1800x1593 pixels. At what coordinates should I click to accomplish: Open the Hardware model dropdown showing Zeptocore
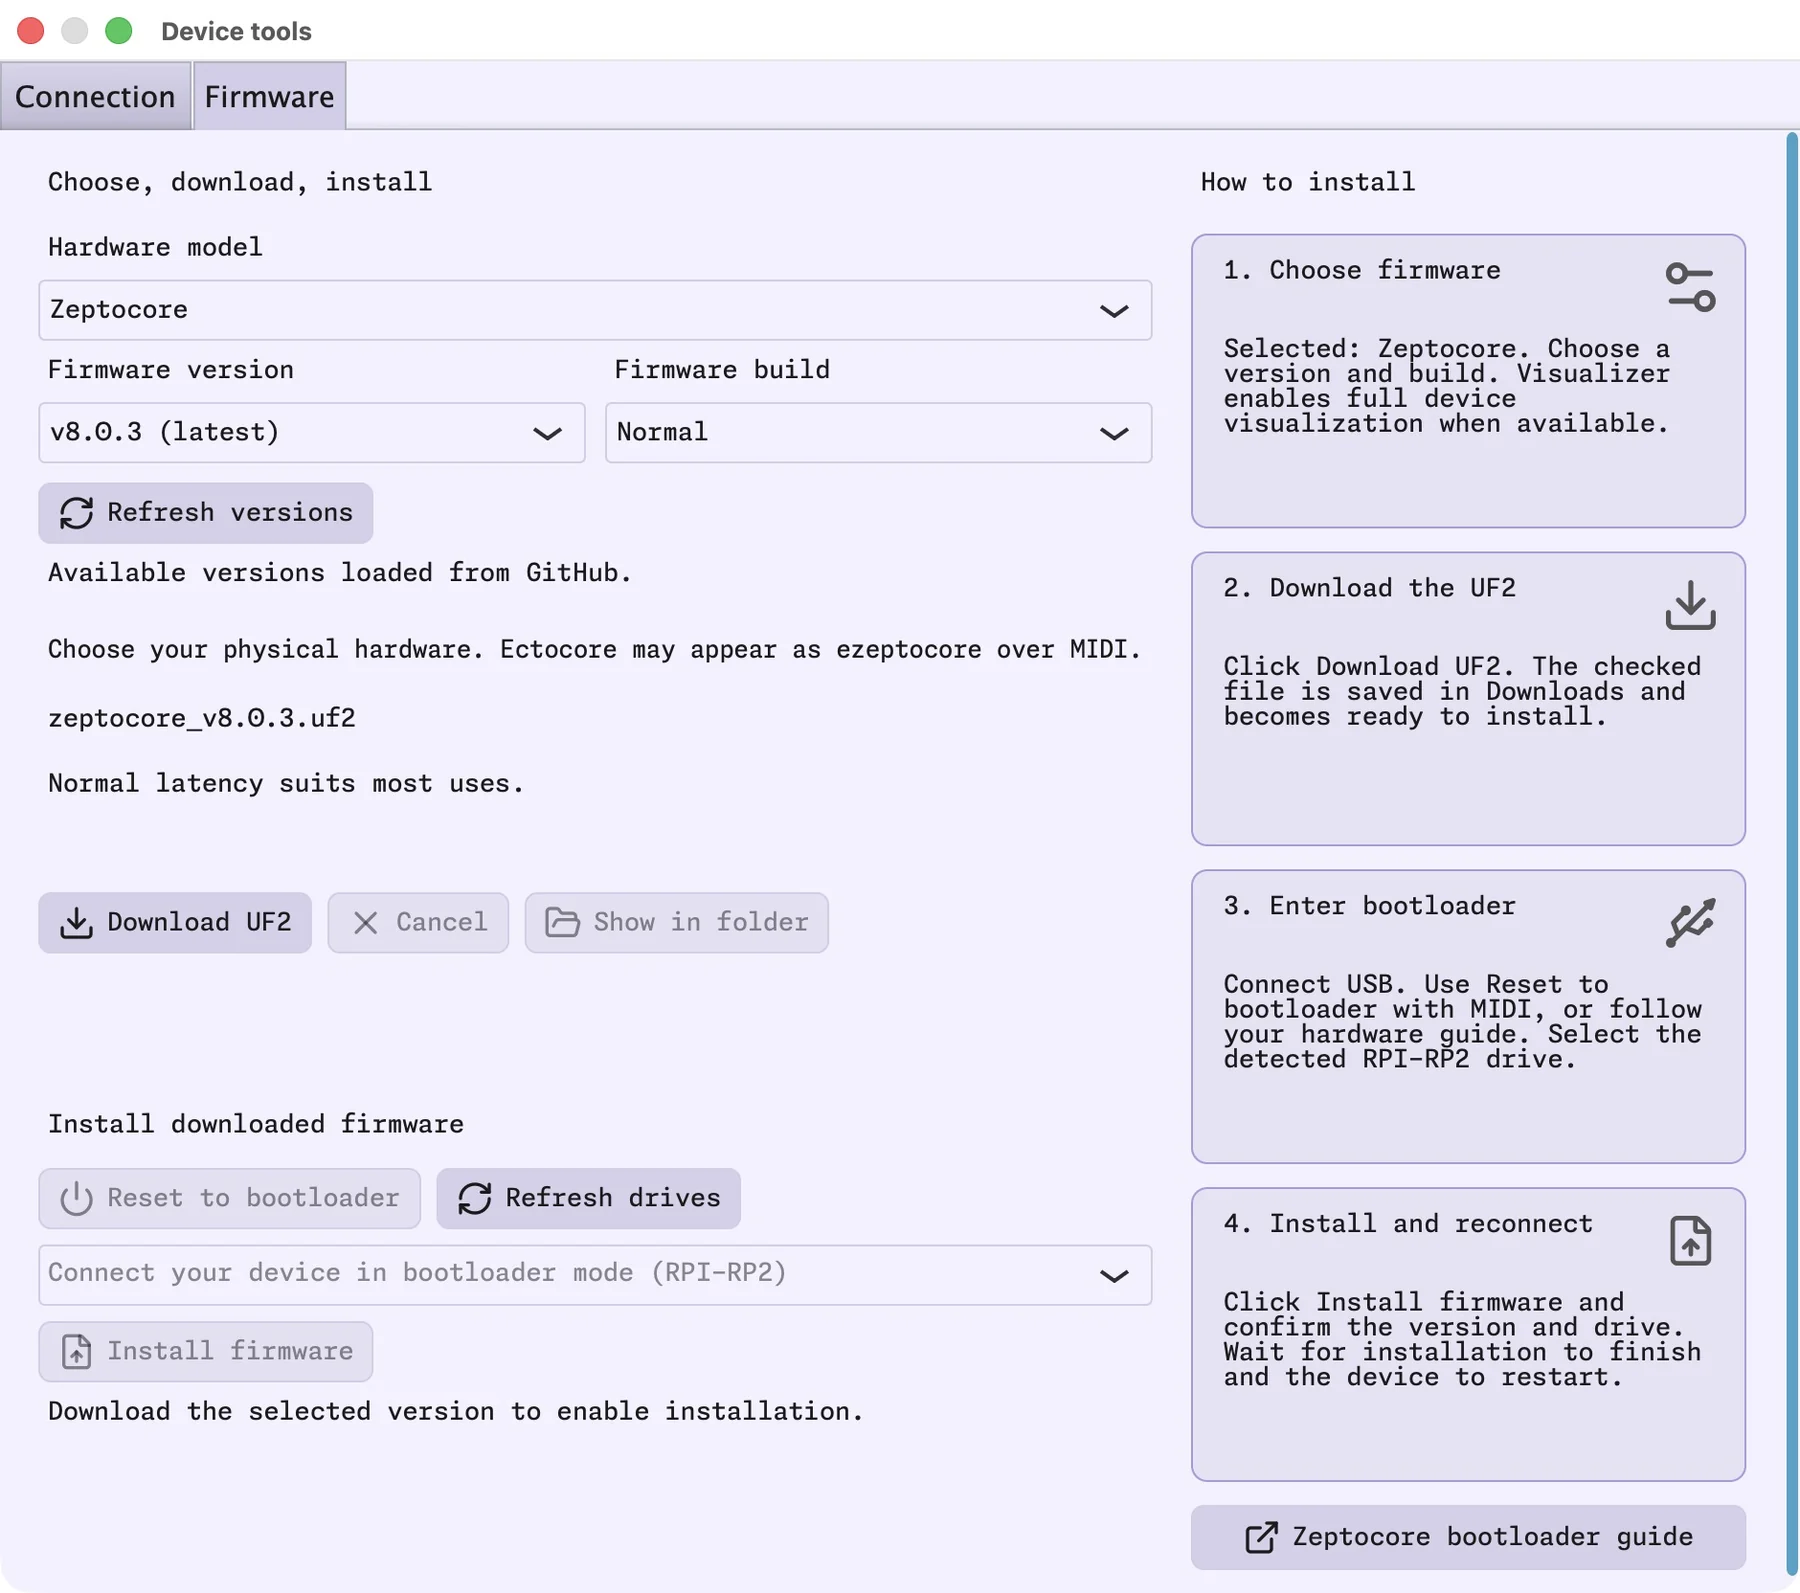coord(595,310)
